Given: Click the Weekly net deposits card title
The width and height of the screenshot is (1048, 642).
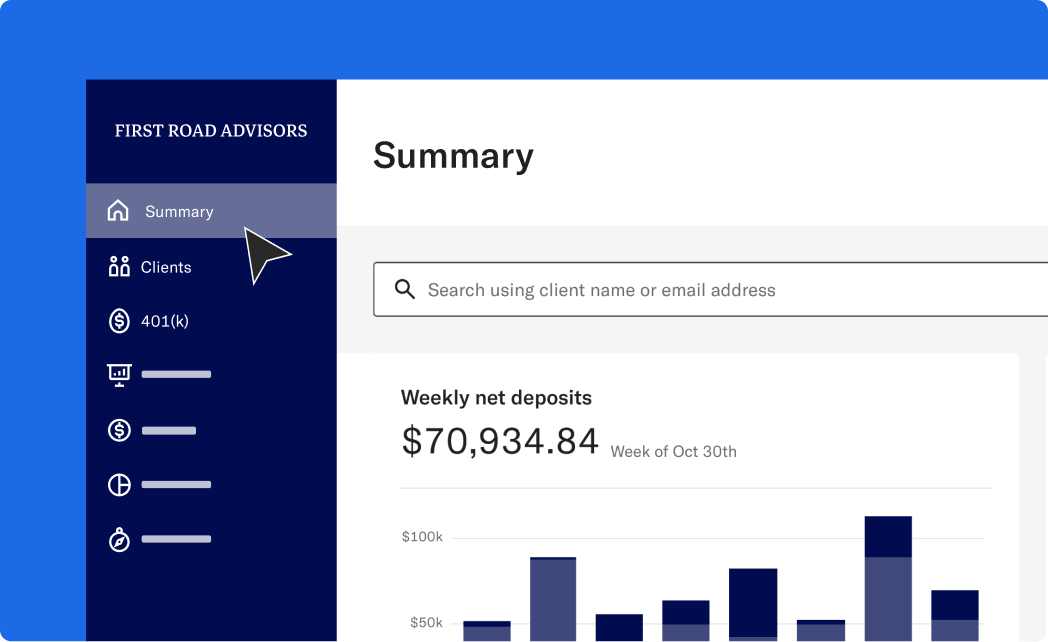Looking at the screenshot, I should (x=496, y=398).
